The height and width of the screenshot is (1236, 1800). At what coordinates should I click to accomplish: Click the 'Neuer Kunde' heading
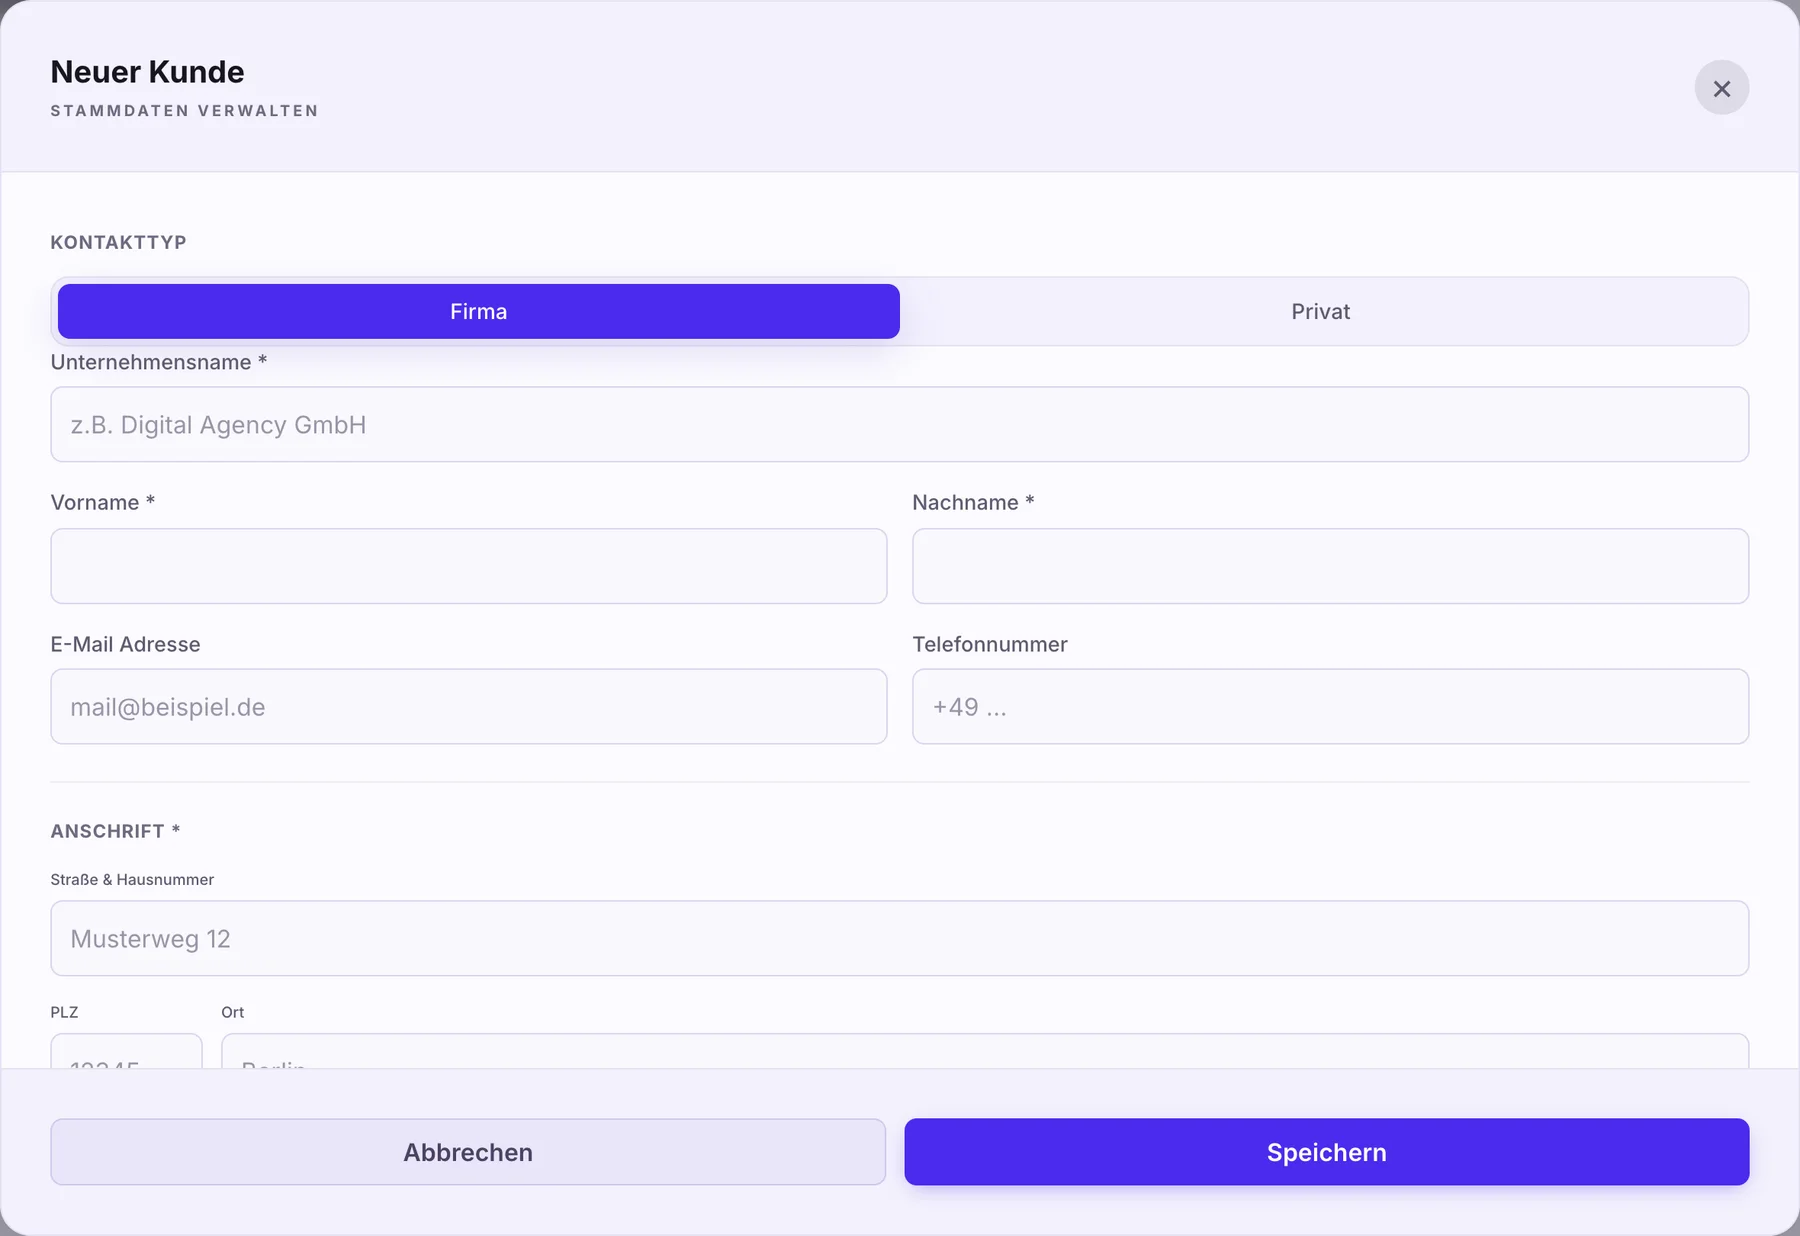point(147,72)
